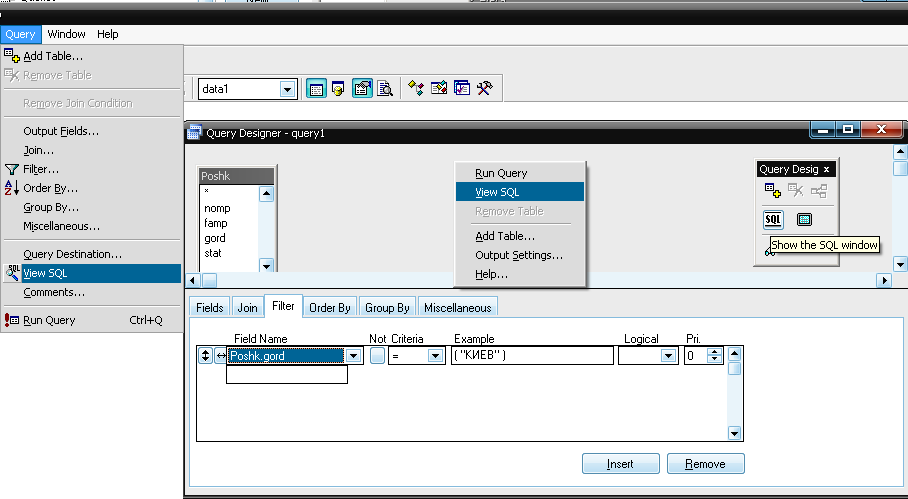Choose Add Table... in Query menu
The width and height of the screenshot is (908, 499).
[x=92, y=56]
